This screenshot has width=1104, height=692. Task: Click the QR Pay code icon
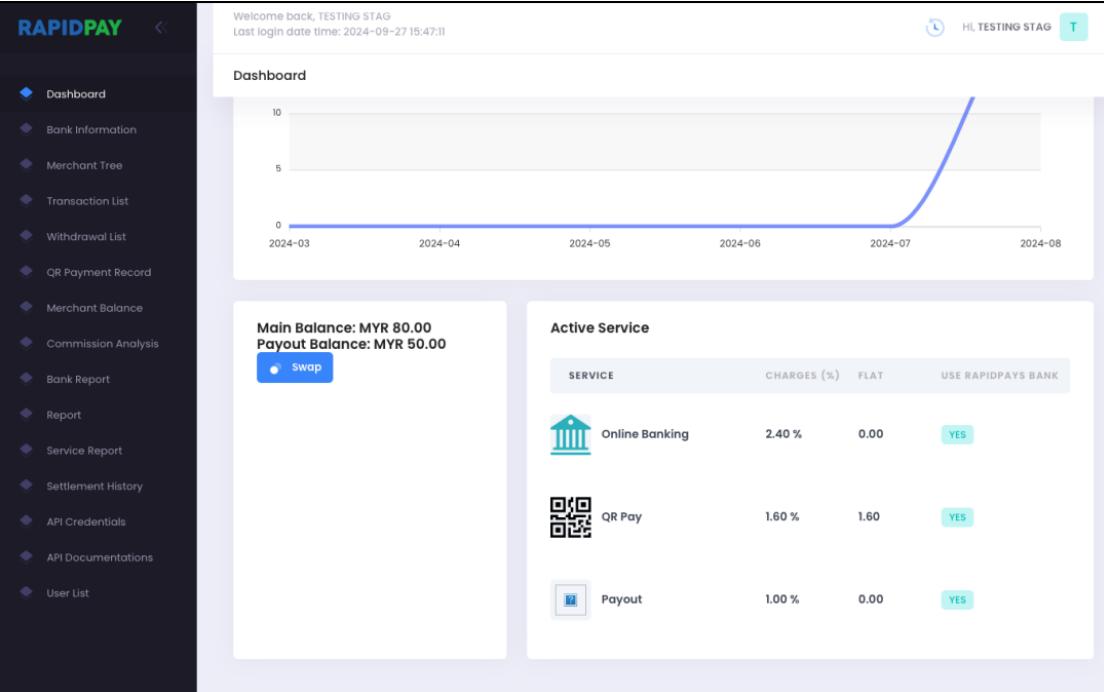click(570, 517)
